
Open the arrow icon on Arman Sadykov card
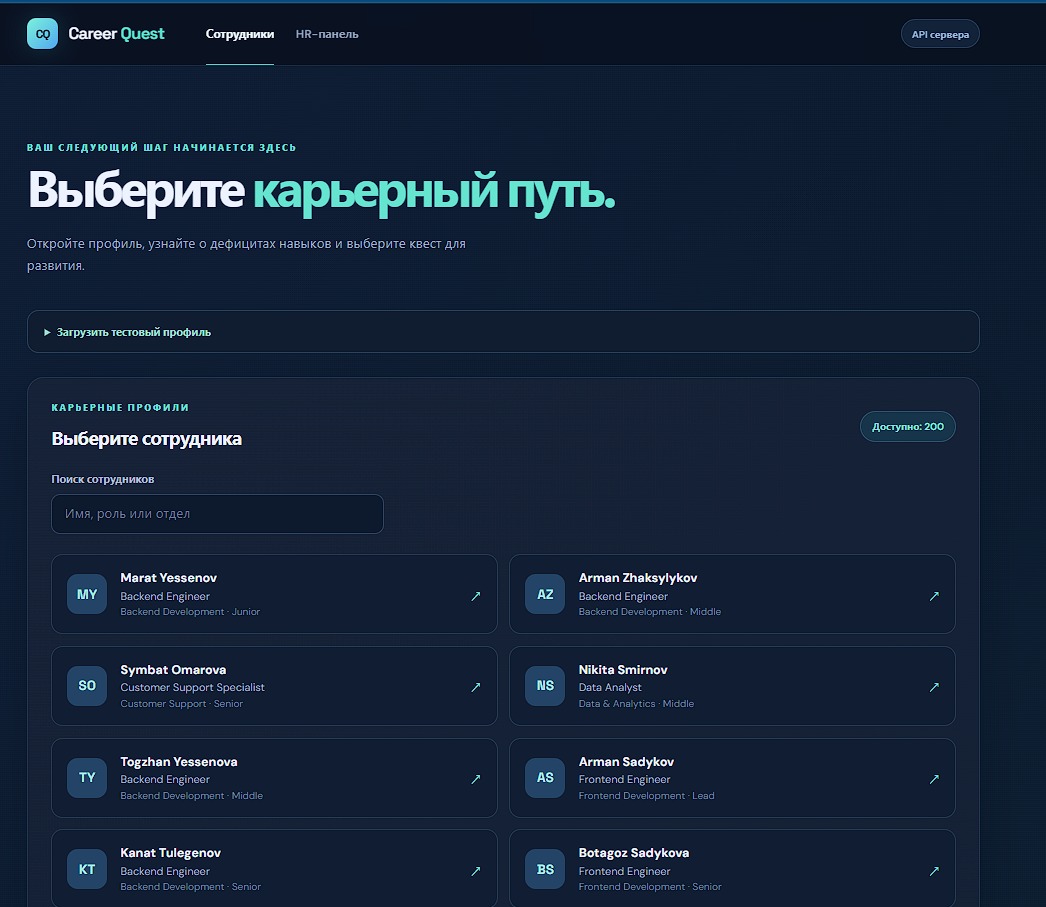934,778
